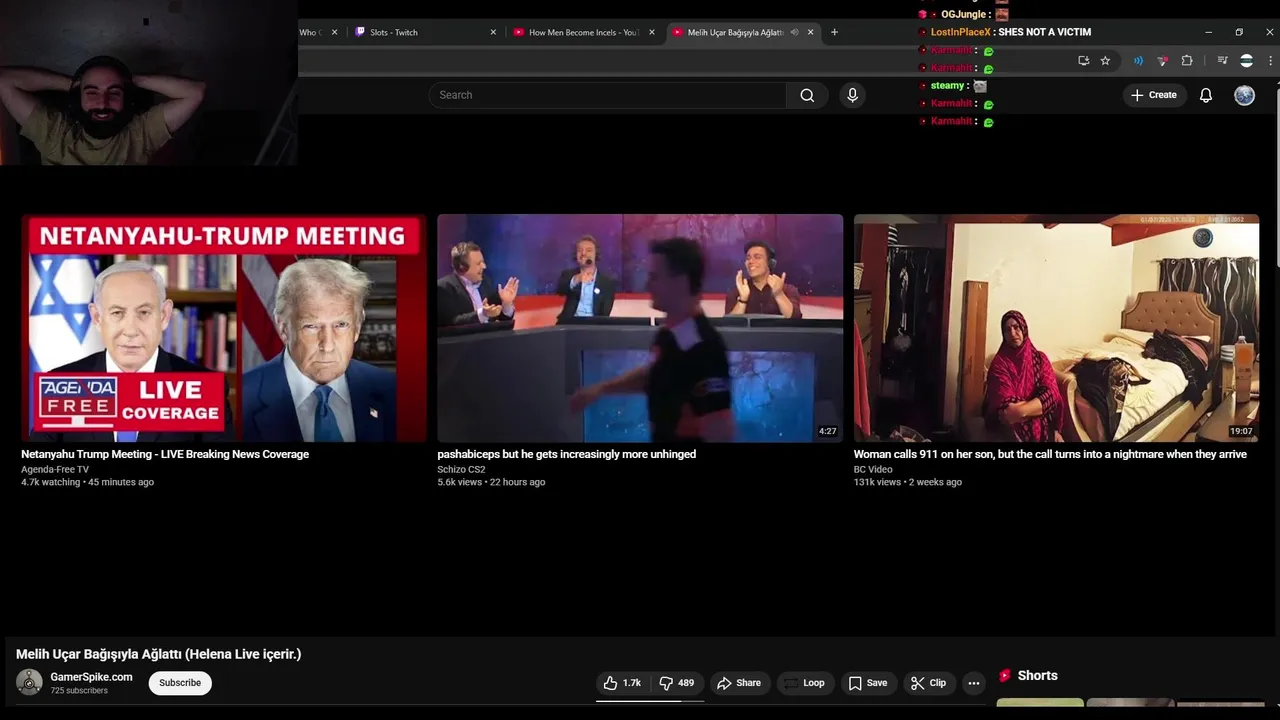Close the Slots - Twitch tab
1280x720 pixels.
click(493, 32)
